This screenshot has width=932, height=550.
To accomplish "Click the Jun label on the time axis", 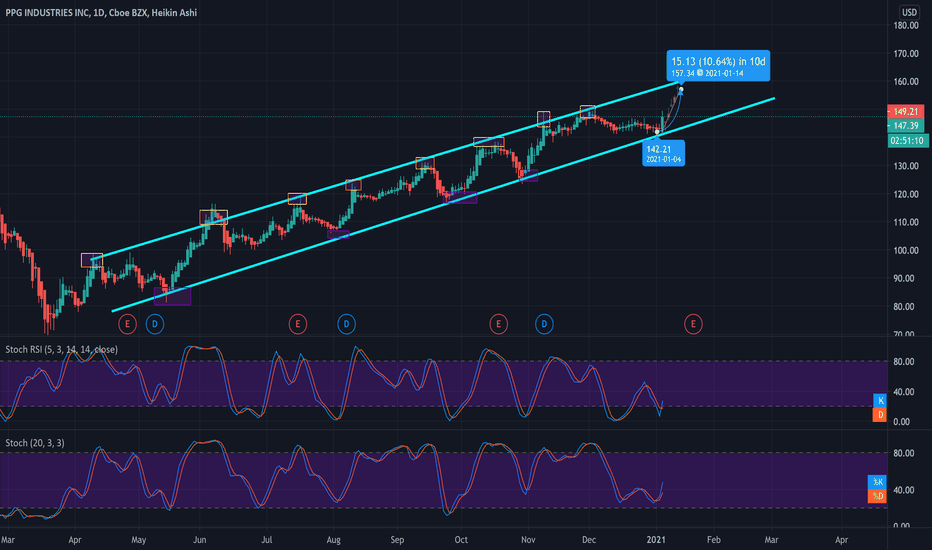I will 200,540.
